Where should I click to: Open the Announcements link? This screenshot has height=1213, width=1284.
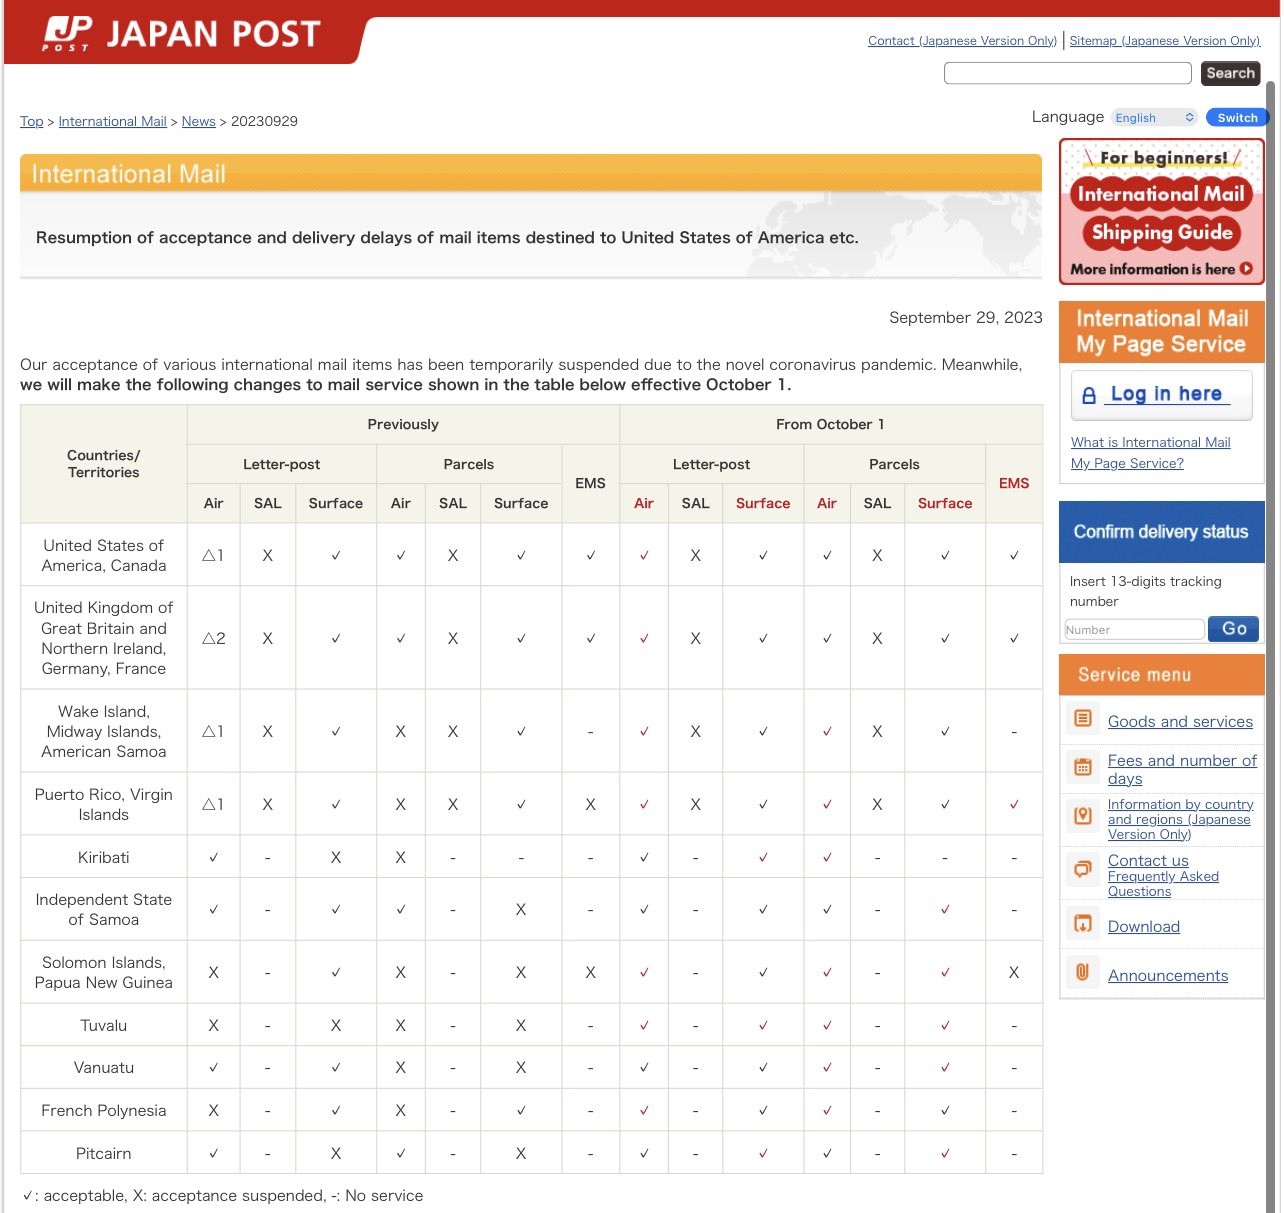(x=1167, y=975)
